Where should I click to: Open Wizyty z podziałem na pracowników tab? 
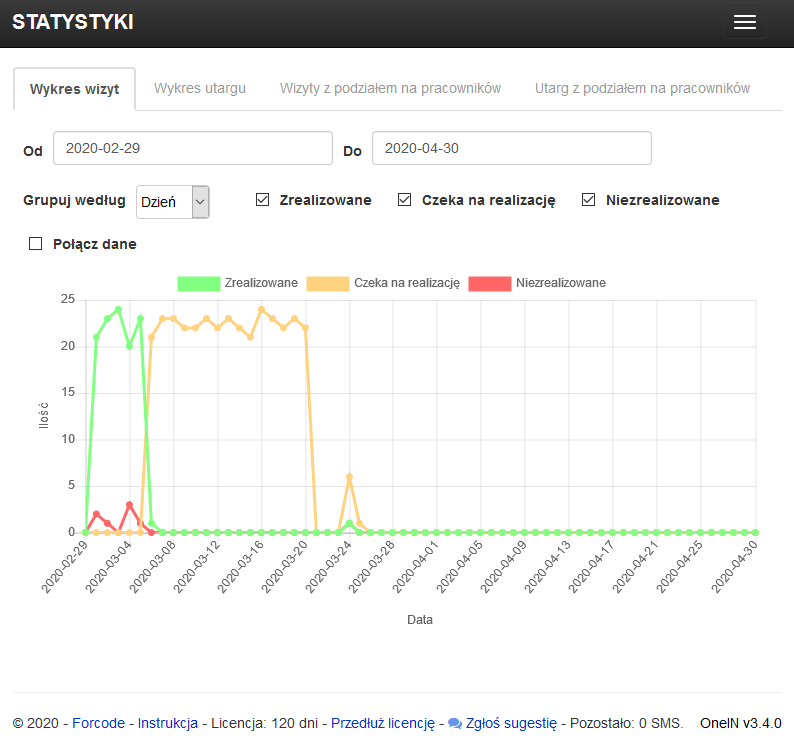pyautogui.click(x=390, y=88)
